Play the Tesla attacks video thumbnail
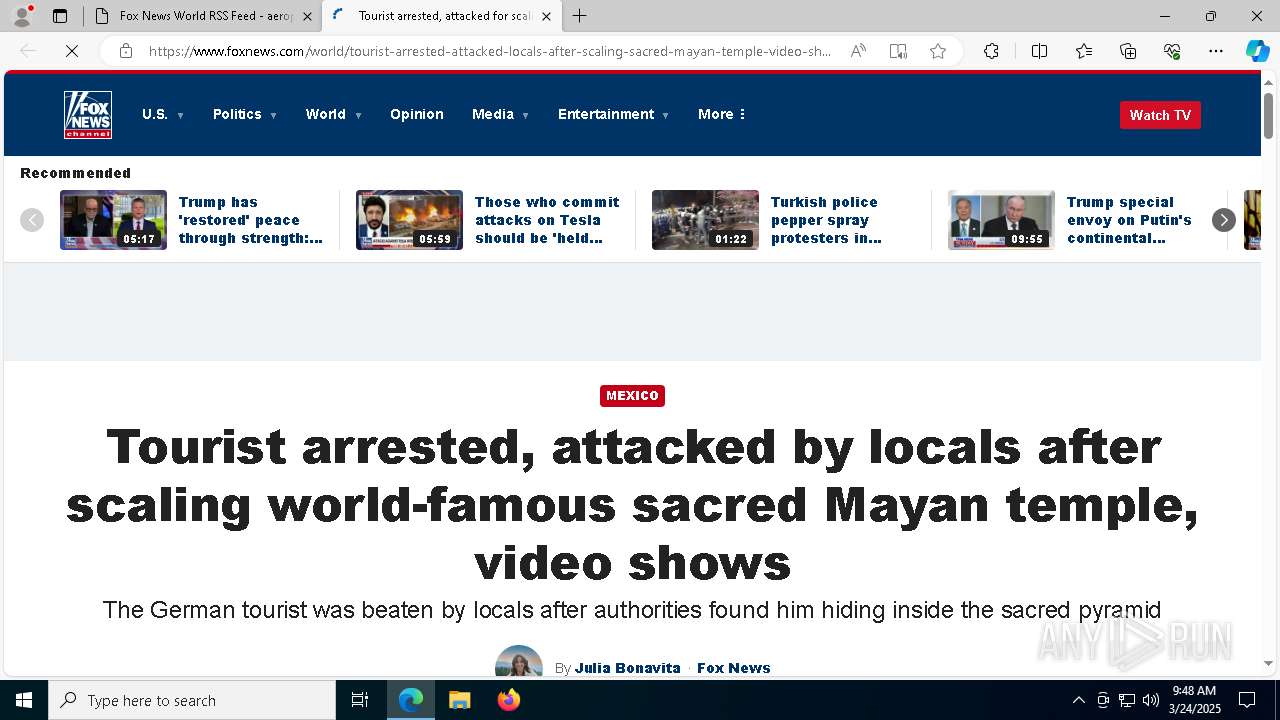This screenshot has width=1280, height=720. (x=409, y=220)
